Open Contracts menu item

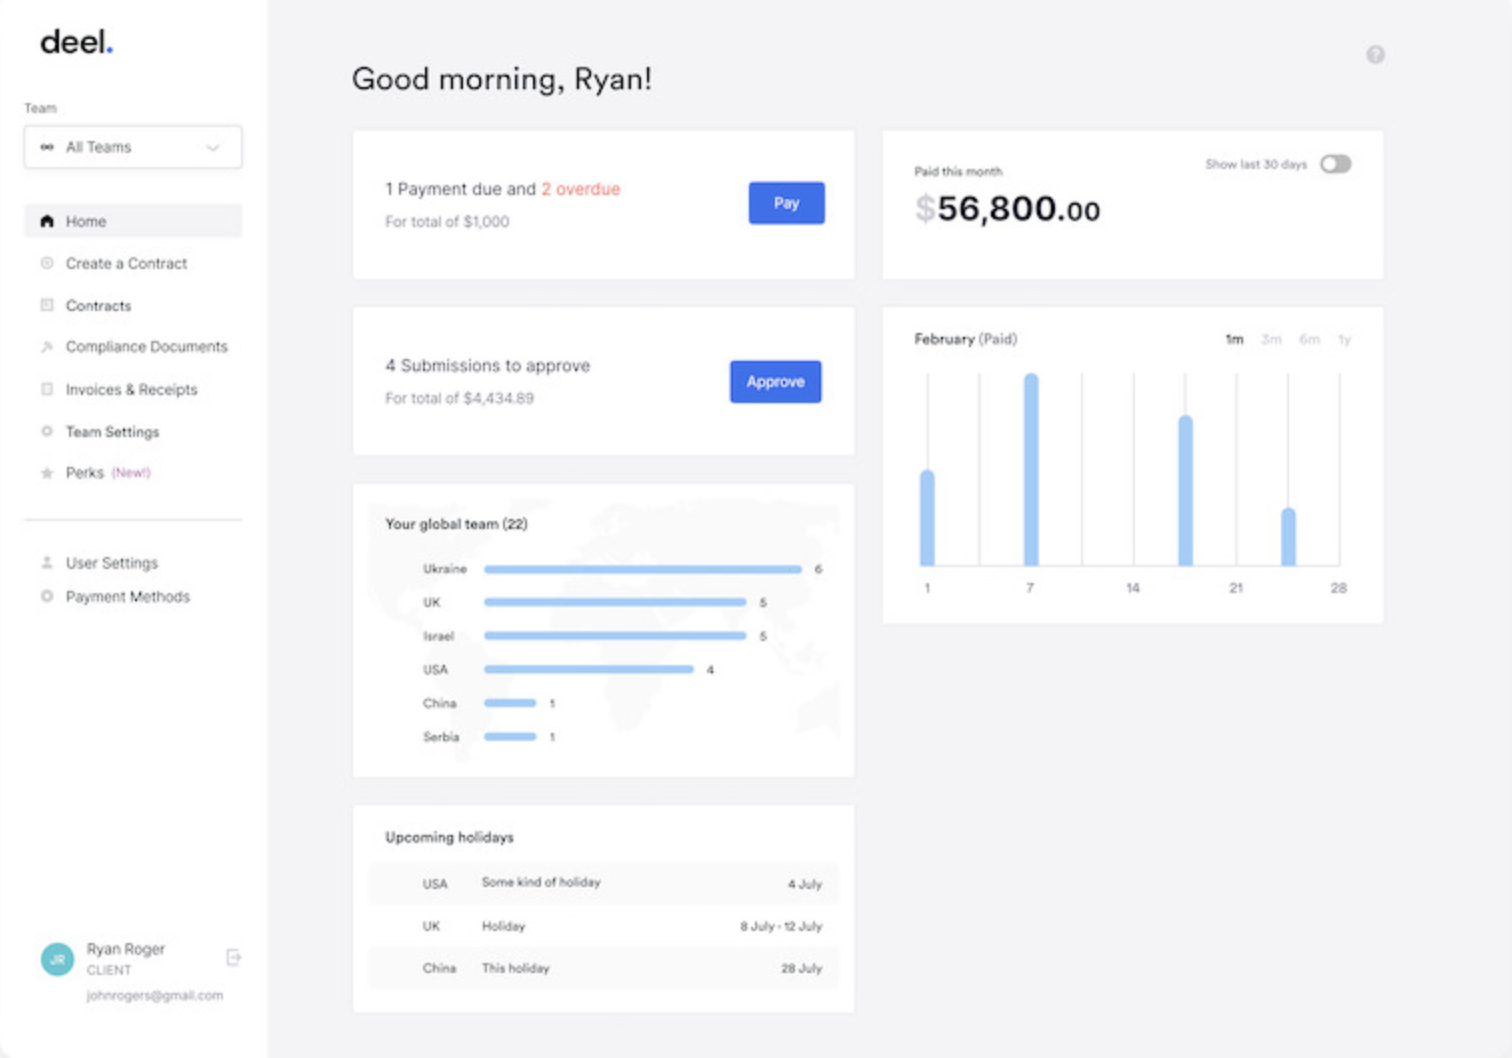pos(98,305)
